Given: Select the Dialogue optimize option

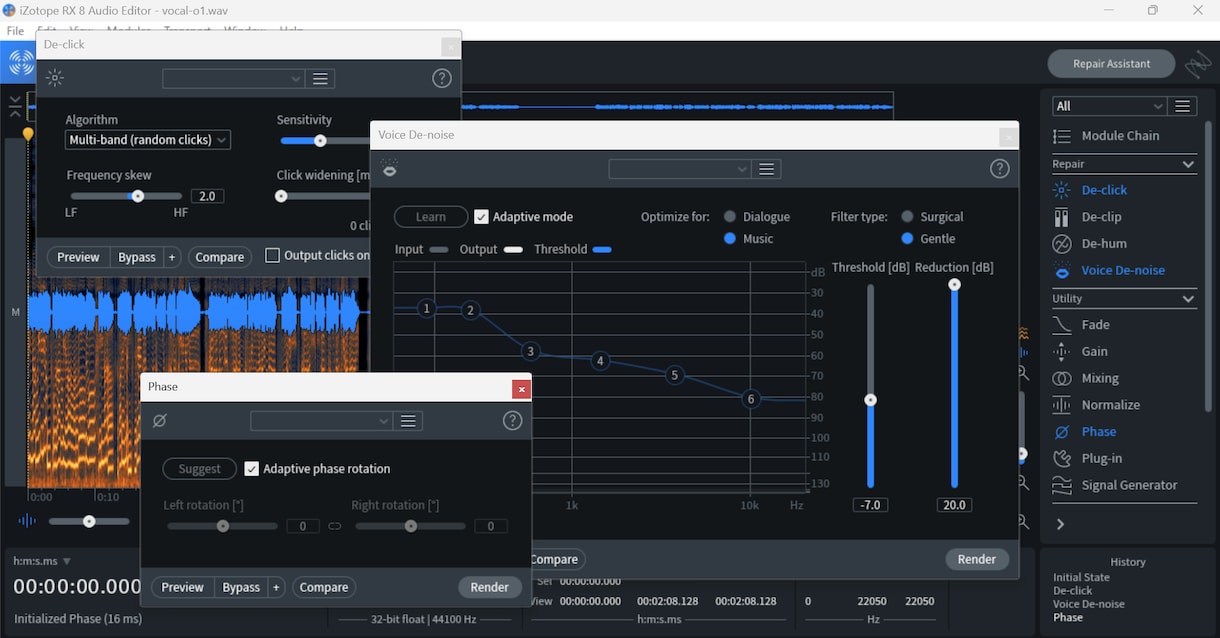Looking at the screenshot, I should click(730, 217).
